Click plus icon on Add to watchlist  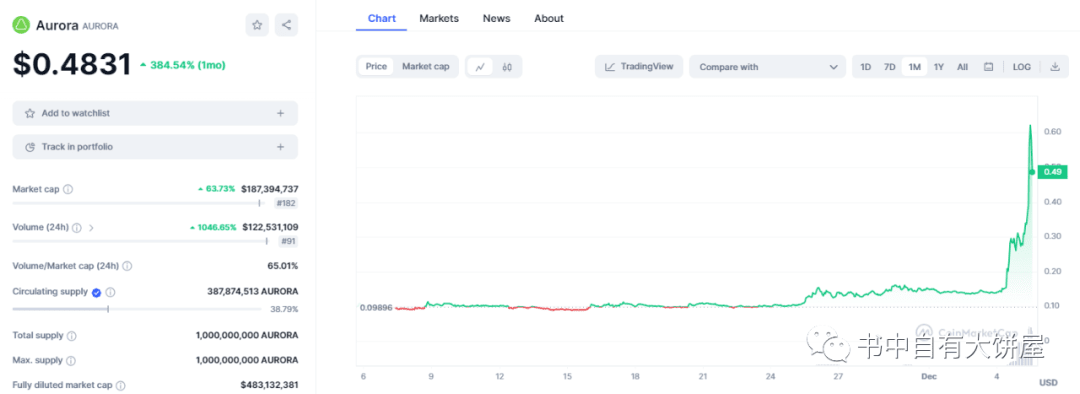pos(280,113)
